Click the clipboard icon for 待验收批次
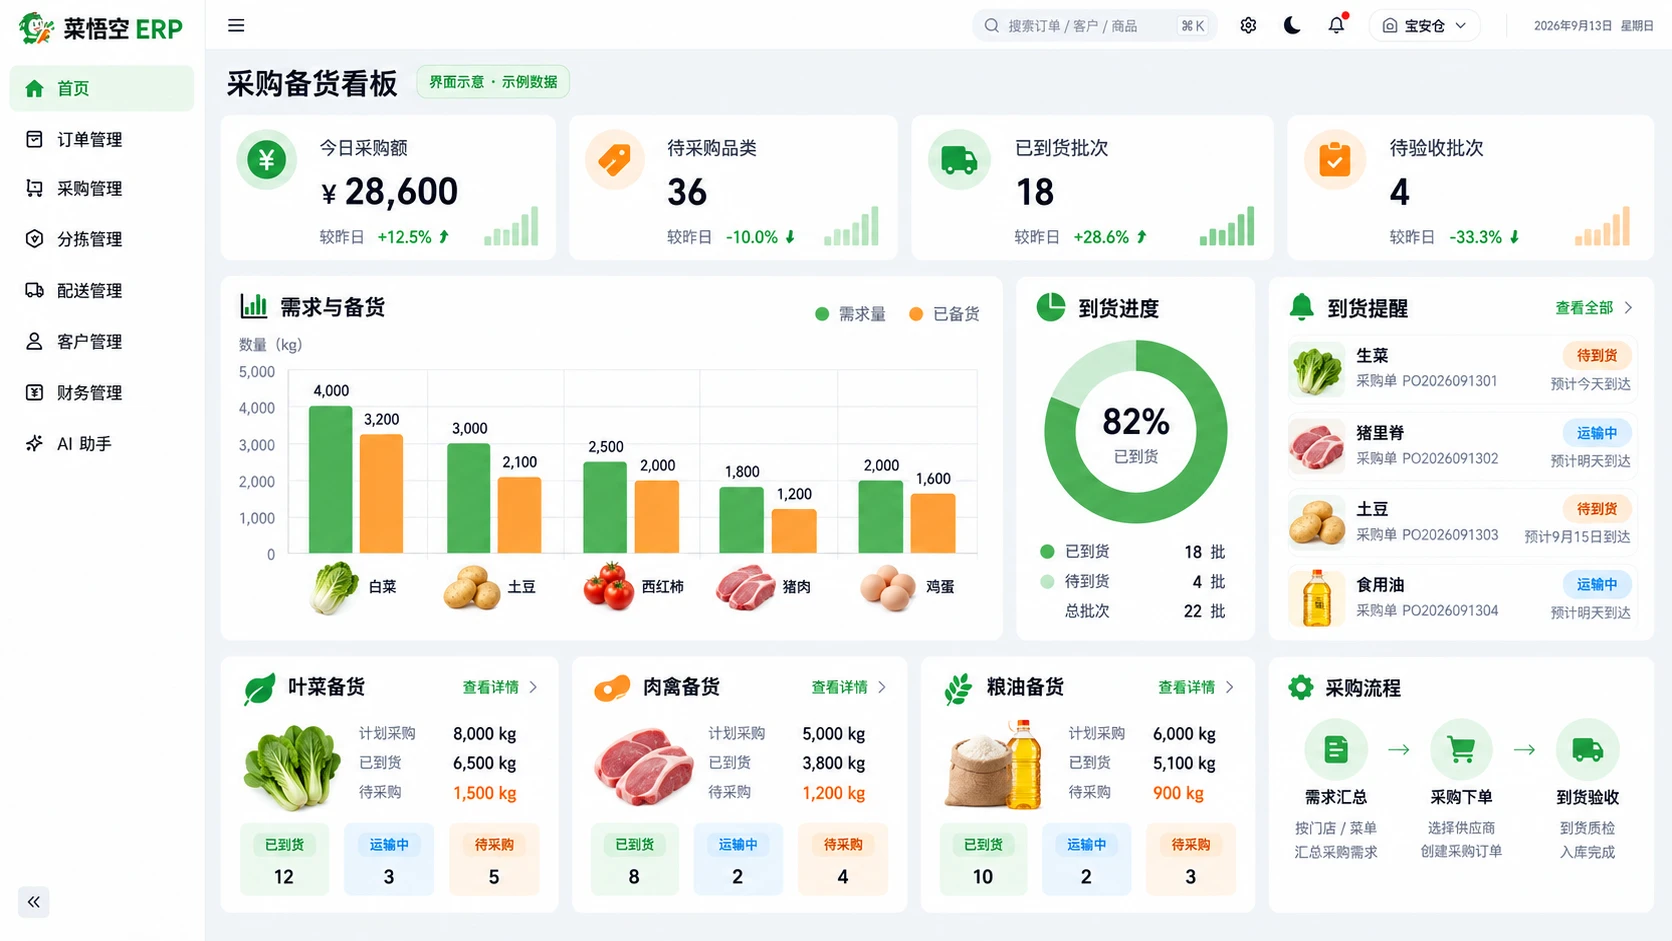This screenshot has width=1672, height=941. pyautogui.click(x=1335, y=159)
